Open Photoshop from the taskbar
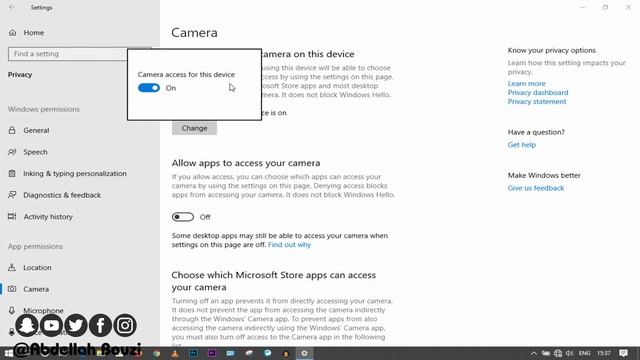Viewport: 640px width, 360px height. pyautogui.click(x=193, y=353)
